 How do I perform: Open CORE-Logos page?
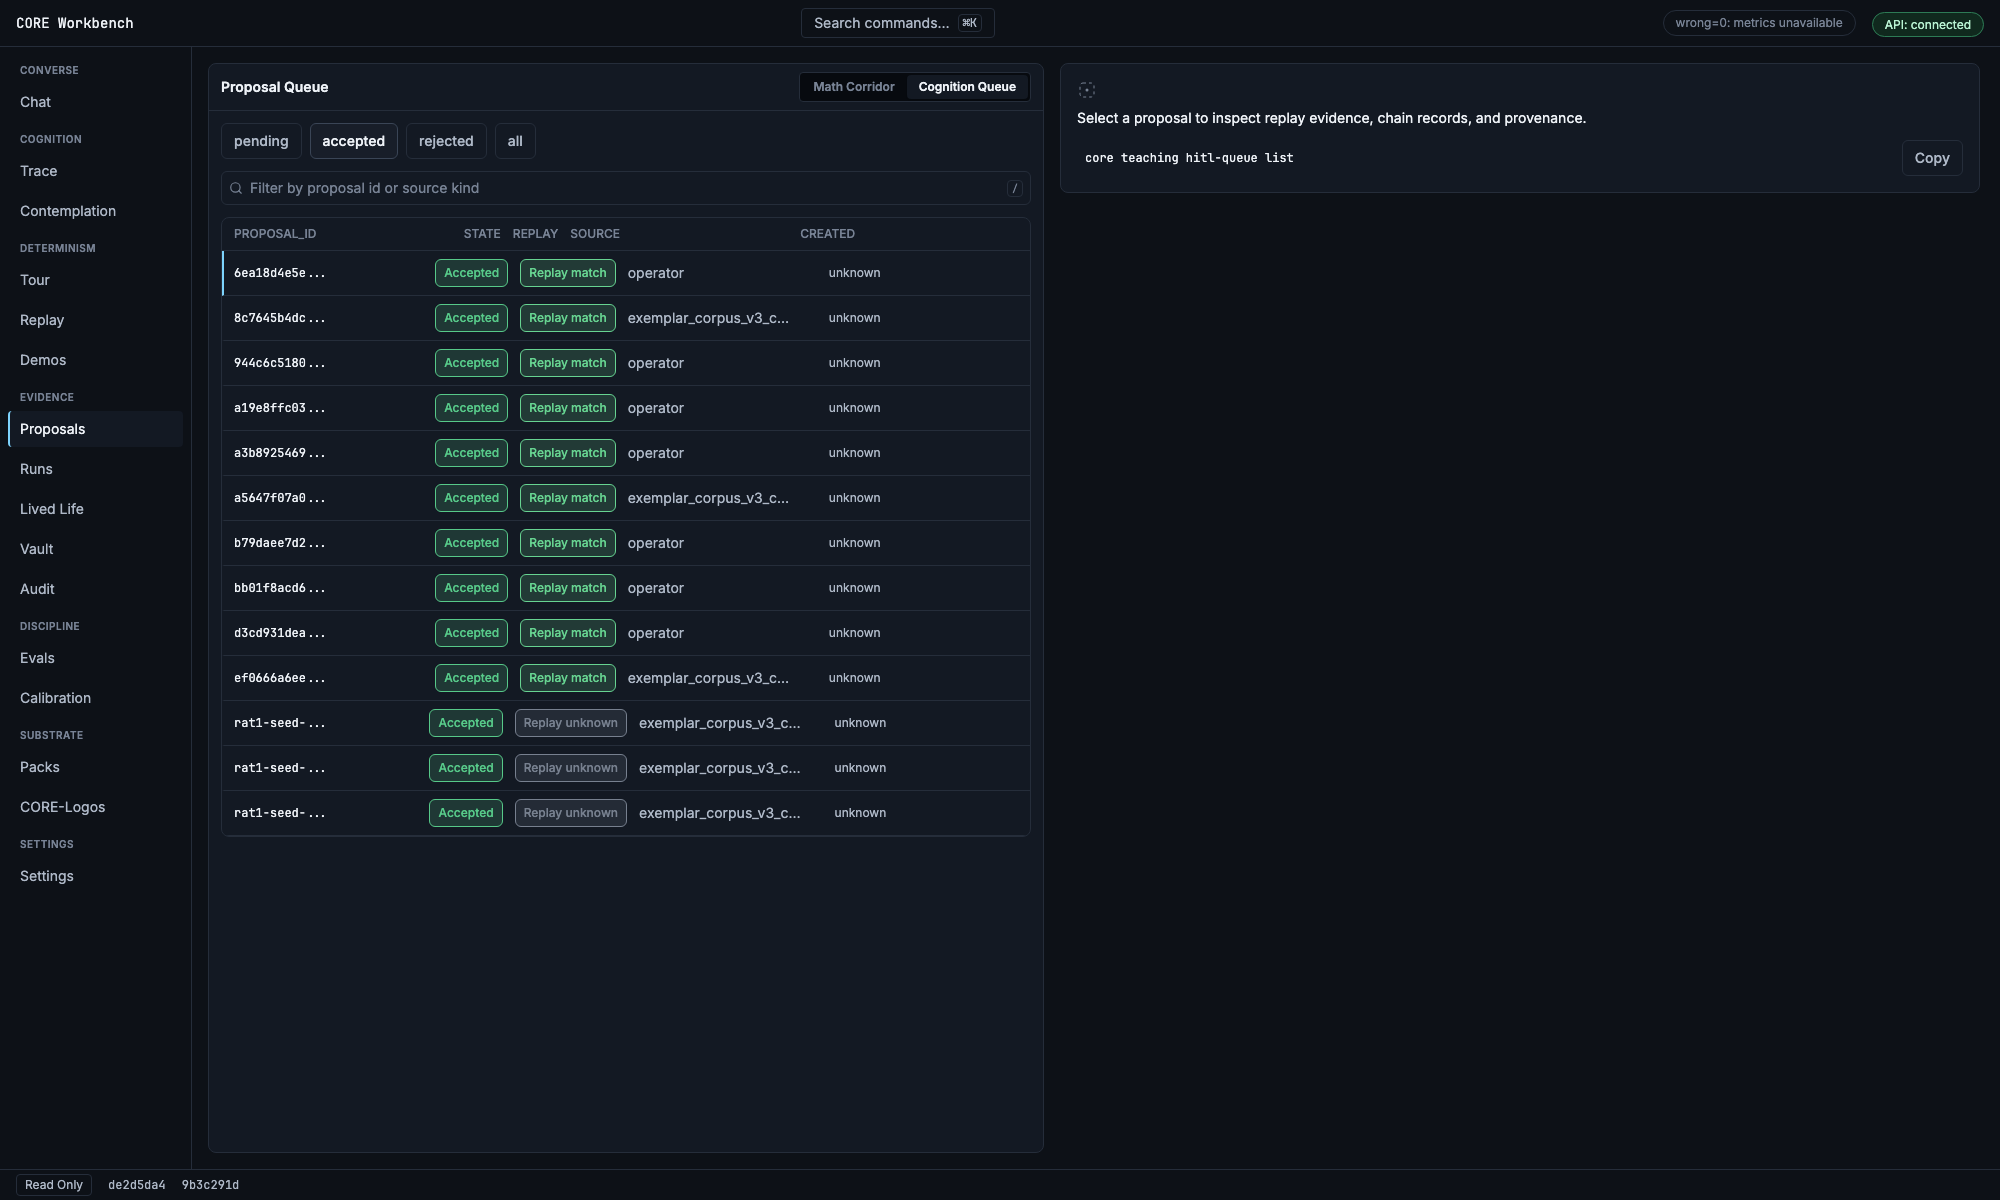tap(95, 807)
